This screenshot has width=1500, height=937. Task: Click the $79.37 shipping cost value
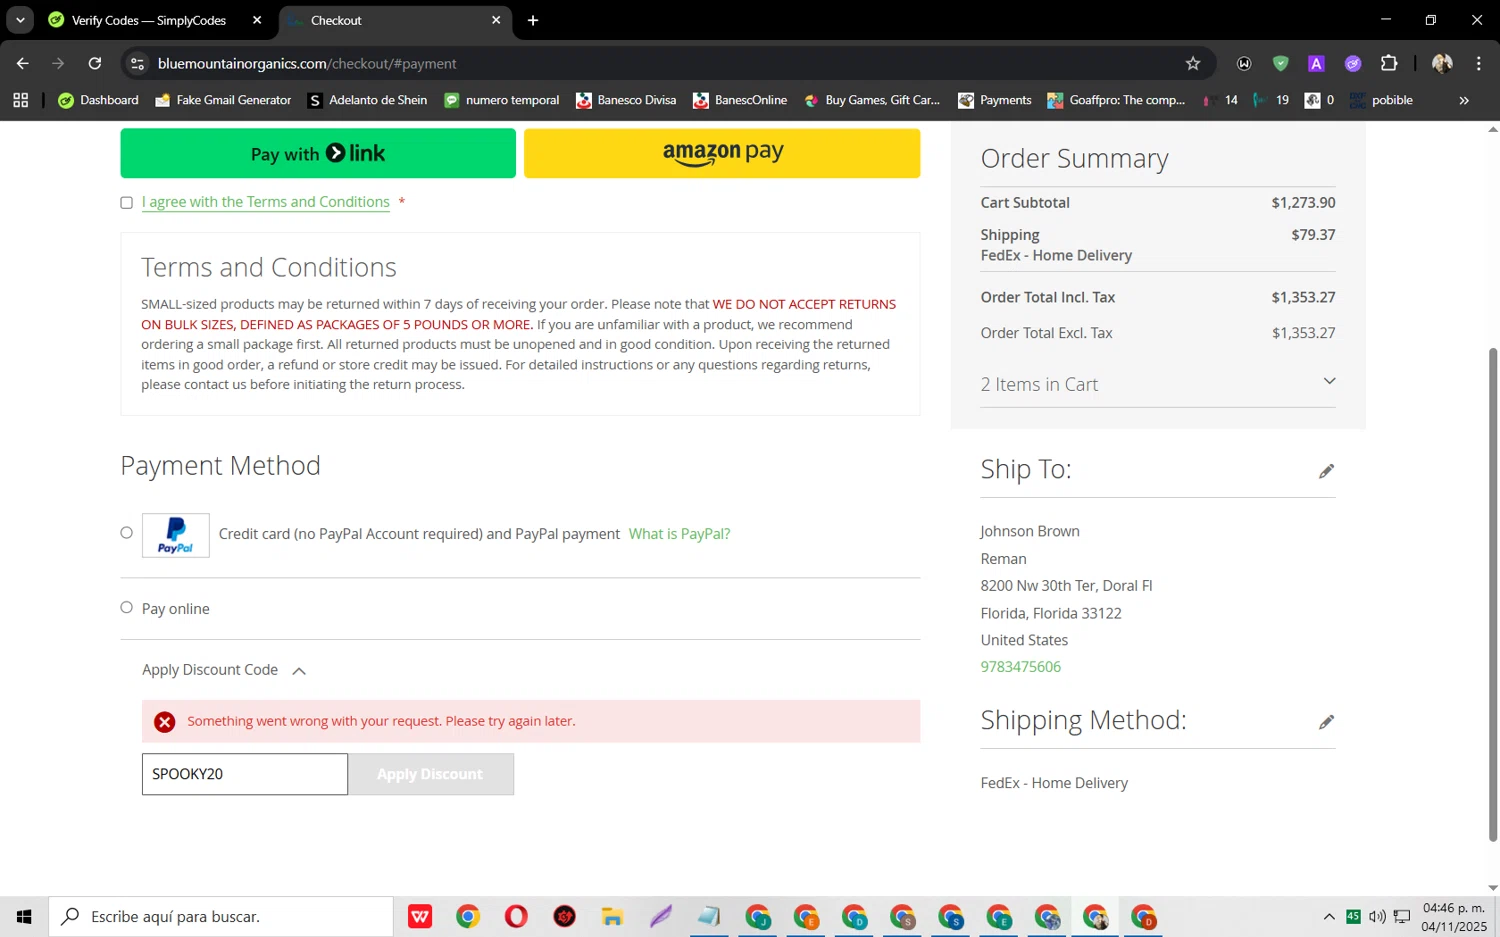(x=1313, y=234)
